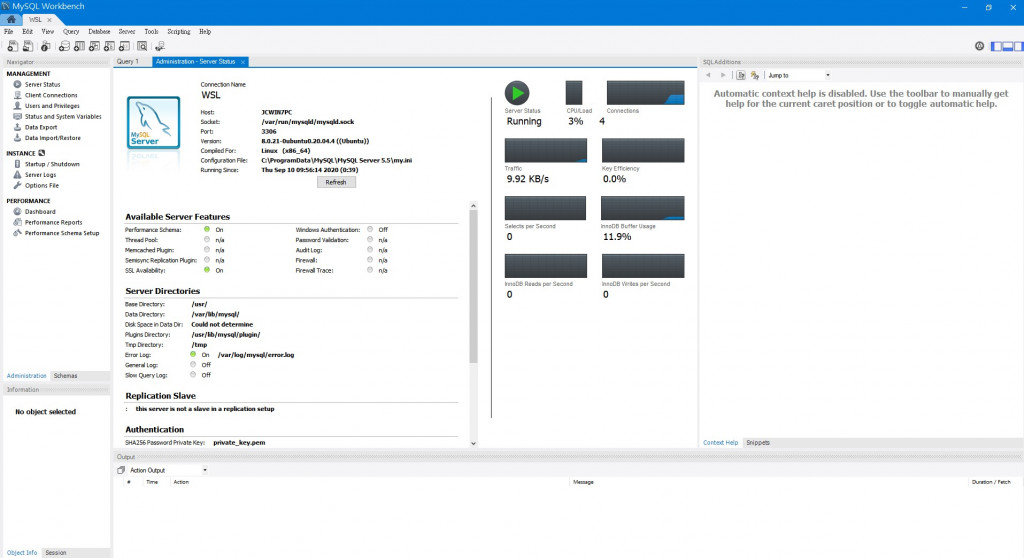Open Client Connections in Navigator

tap(51, 95)
